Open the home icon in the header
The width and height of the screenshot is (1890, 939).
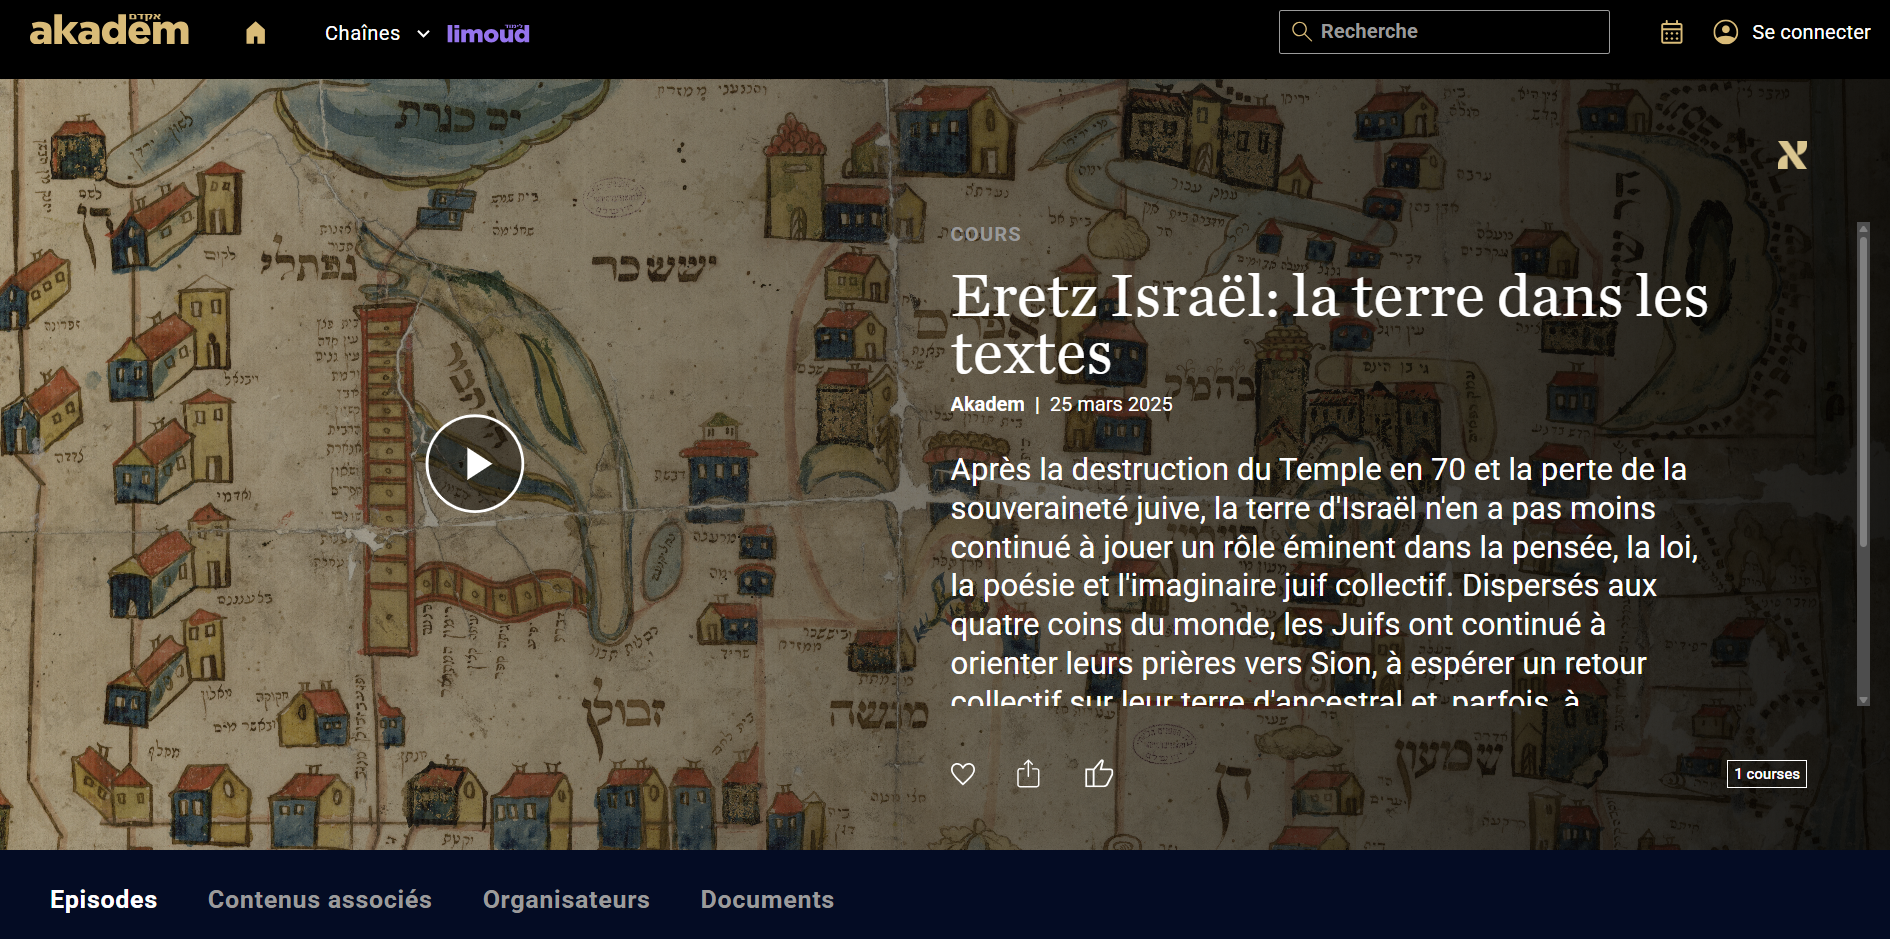pos(256,33)
